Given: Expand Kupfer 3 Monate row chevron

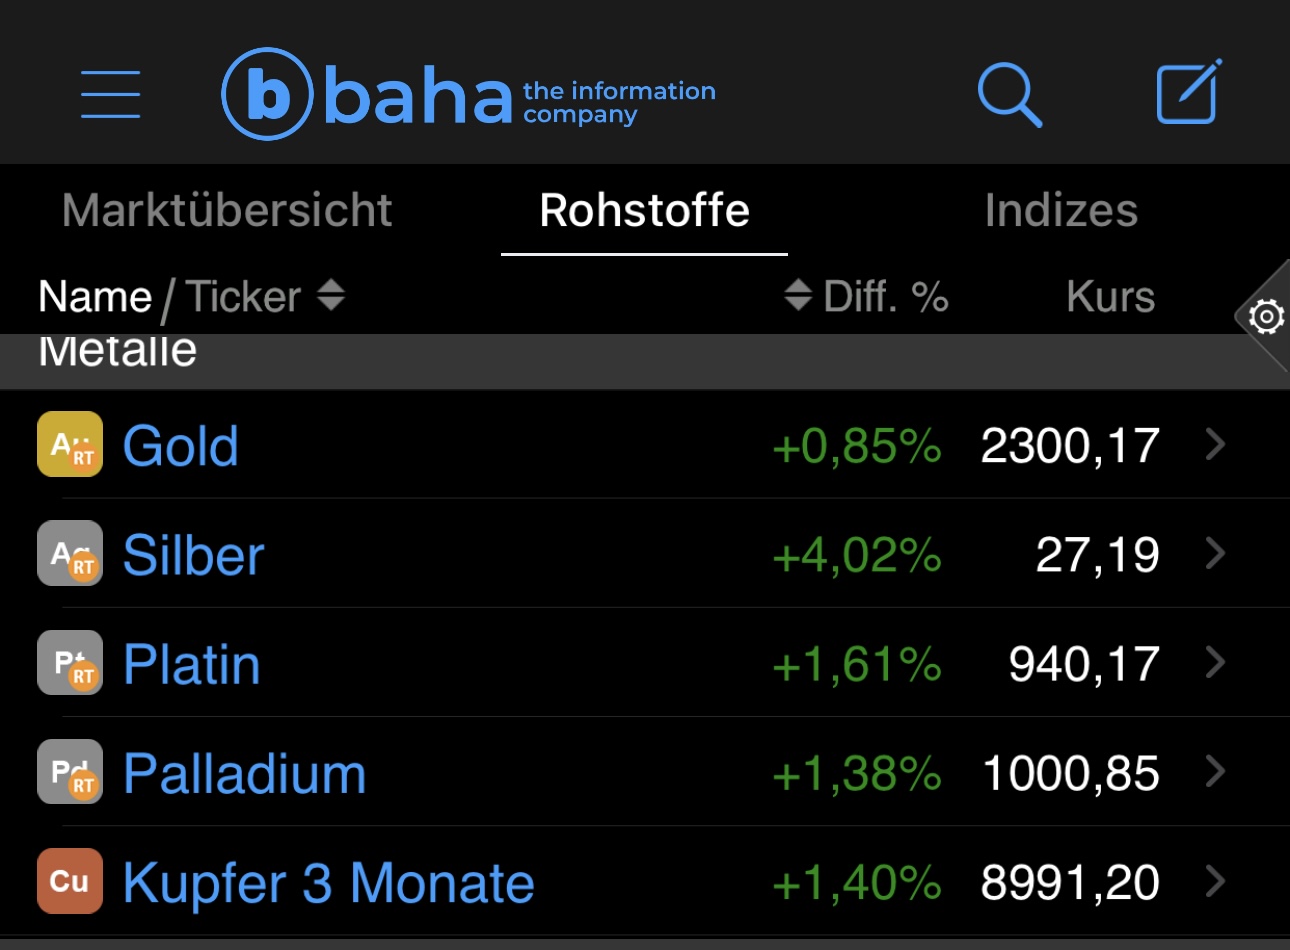Looking at the screenshot, I should (1215, 881).
